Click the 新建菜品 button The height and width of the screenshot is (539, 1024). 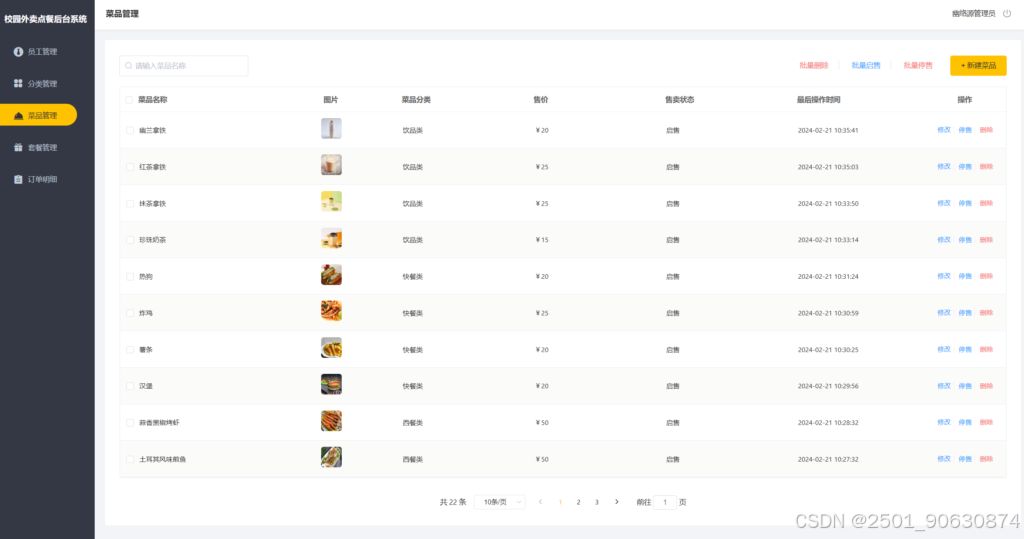[978, 66]
